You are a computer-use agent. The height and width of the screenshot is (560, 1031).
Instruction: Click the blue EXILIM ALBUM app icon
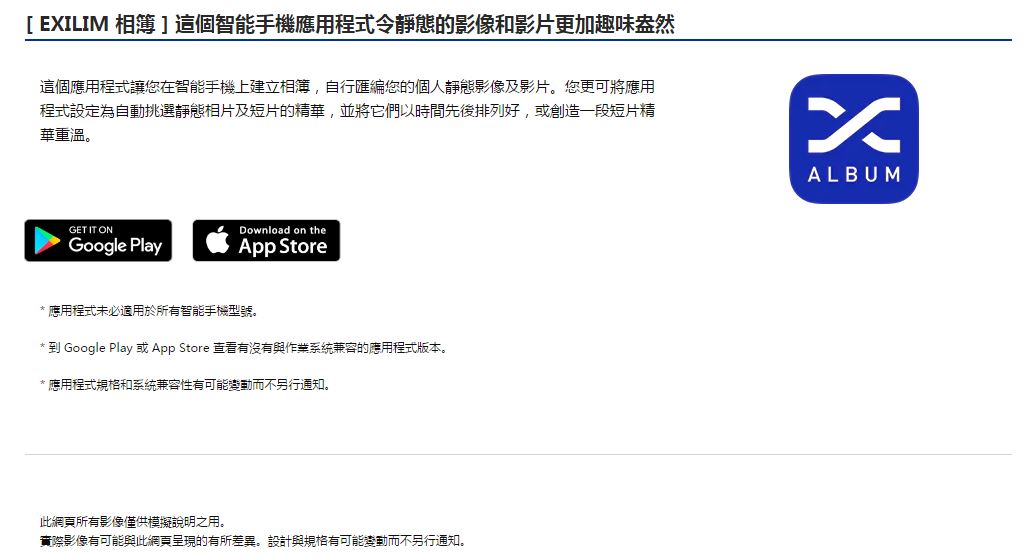853,139
